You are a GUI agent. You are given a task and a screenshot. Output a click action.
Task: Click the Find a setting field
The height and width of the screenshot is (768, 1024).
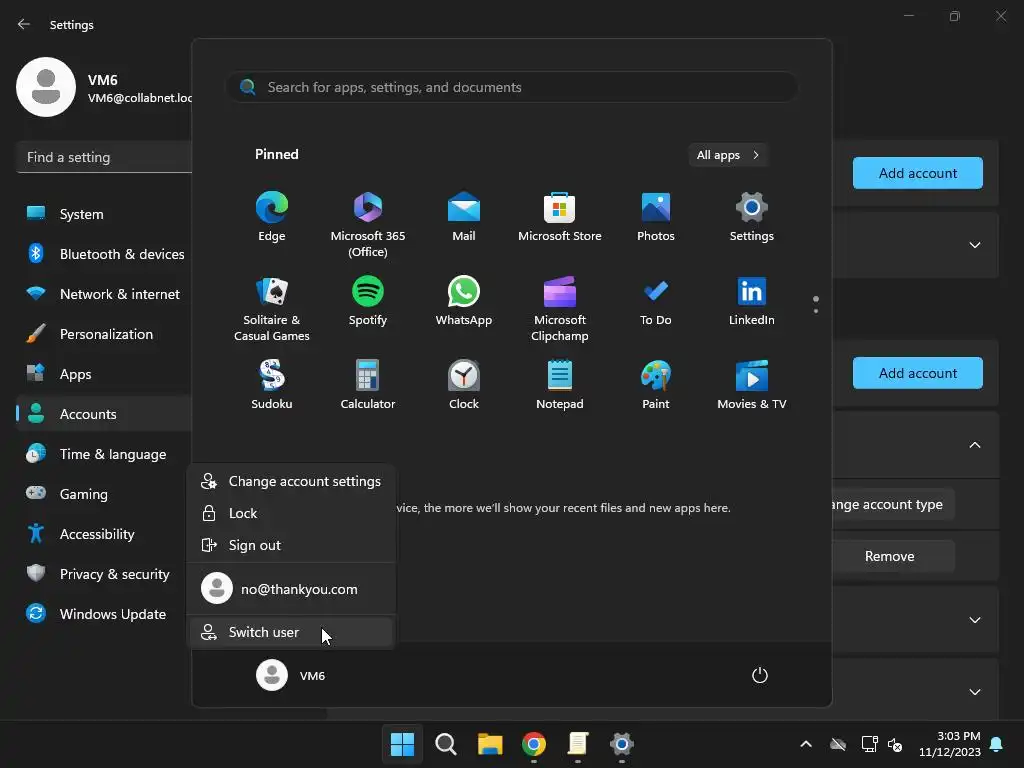tap(104, 157)
